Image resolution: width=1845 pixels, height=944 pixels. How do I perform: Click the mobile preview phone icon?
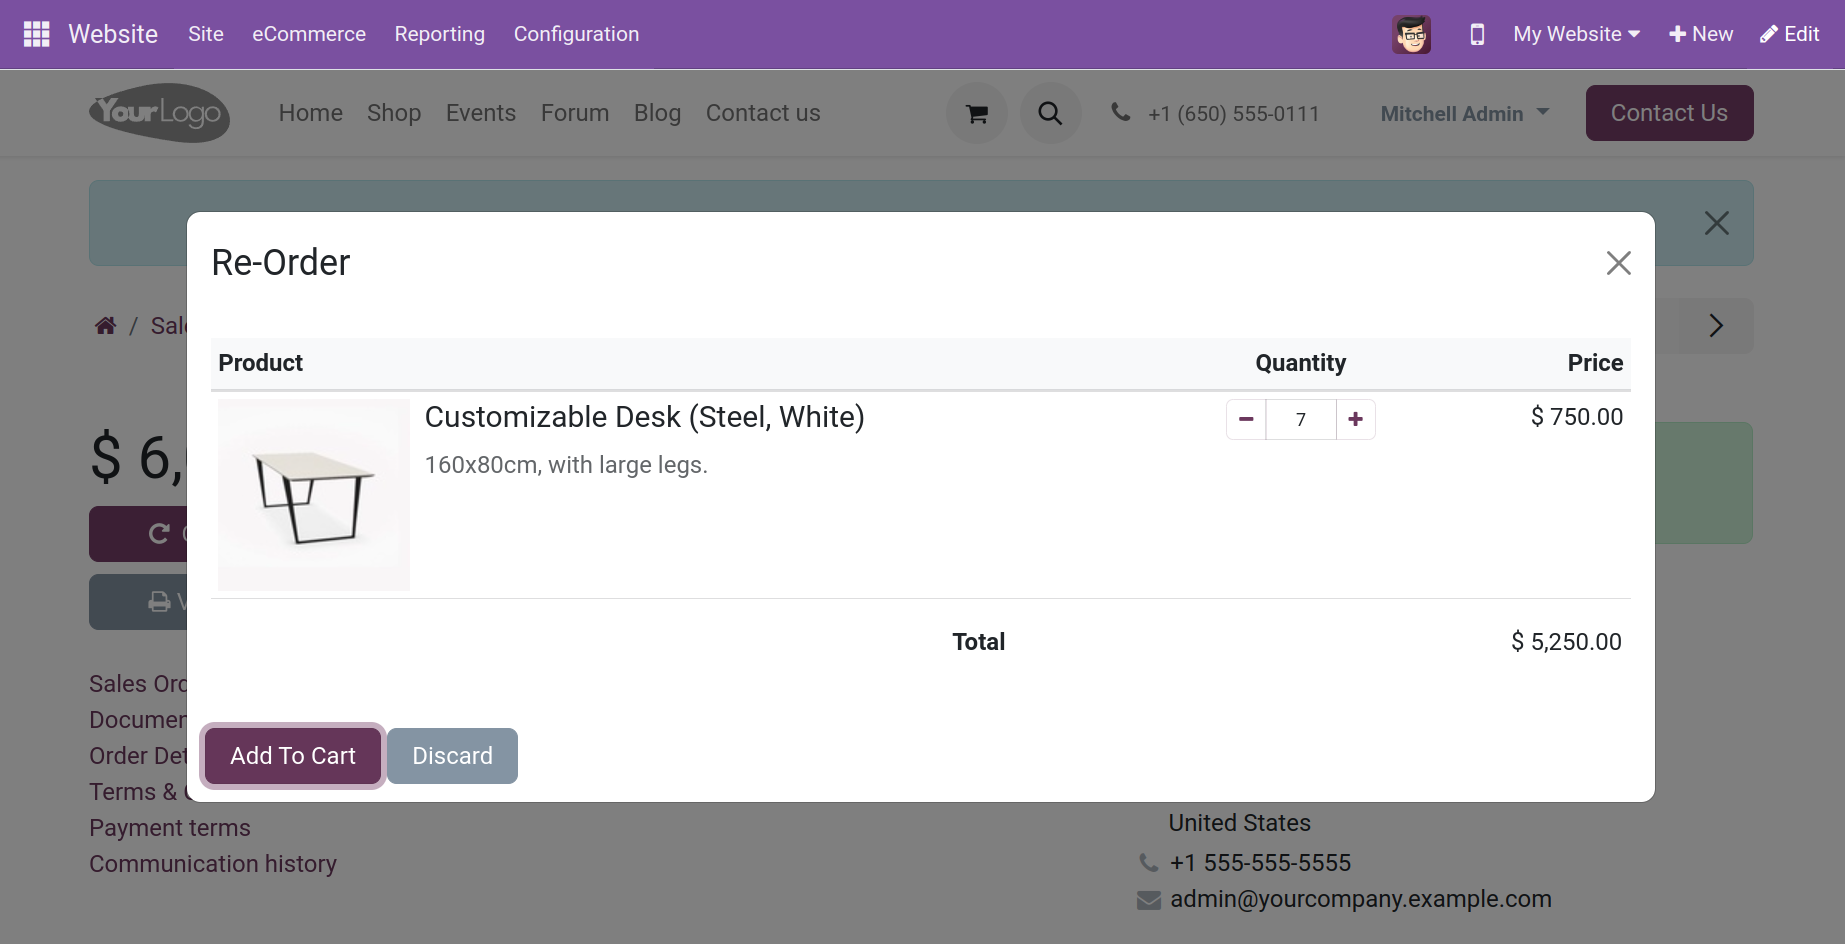pyautogui.click(x=1476, y=34)
